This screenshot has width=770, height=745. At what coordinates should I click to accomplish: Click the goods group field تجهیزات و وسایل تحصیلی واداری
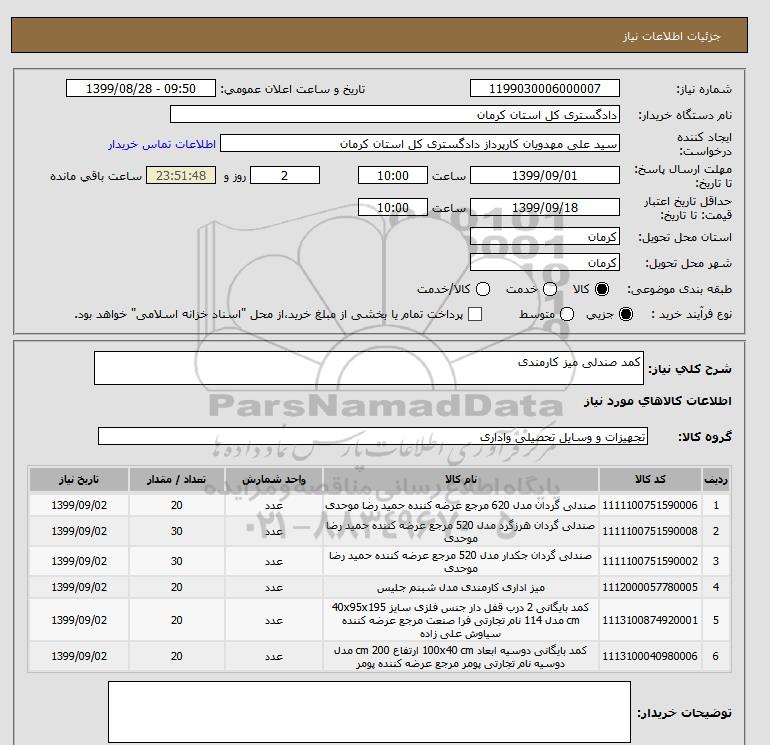(373, 436)
